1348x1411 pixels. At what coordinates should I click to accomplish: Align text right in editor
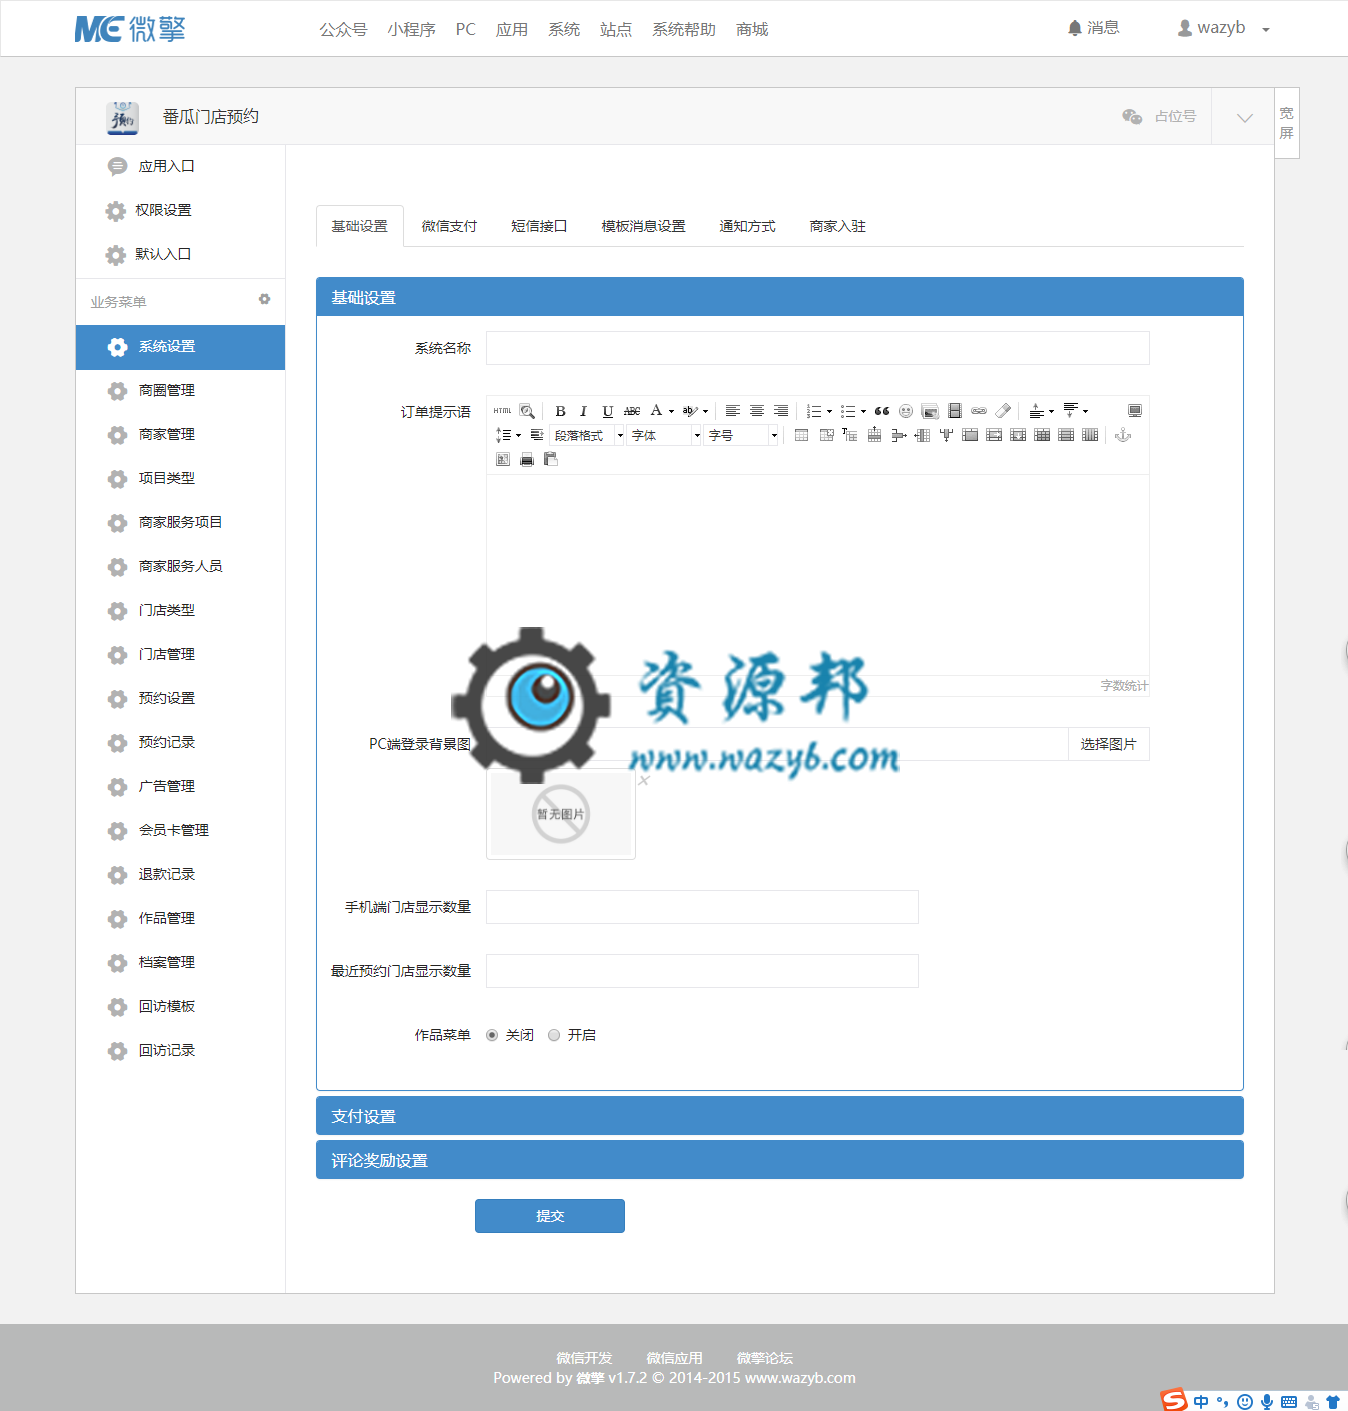point(781,411)
